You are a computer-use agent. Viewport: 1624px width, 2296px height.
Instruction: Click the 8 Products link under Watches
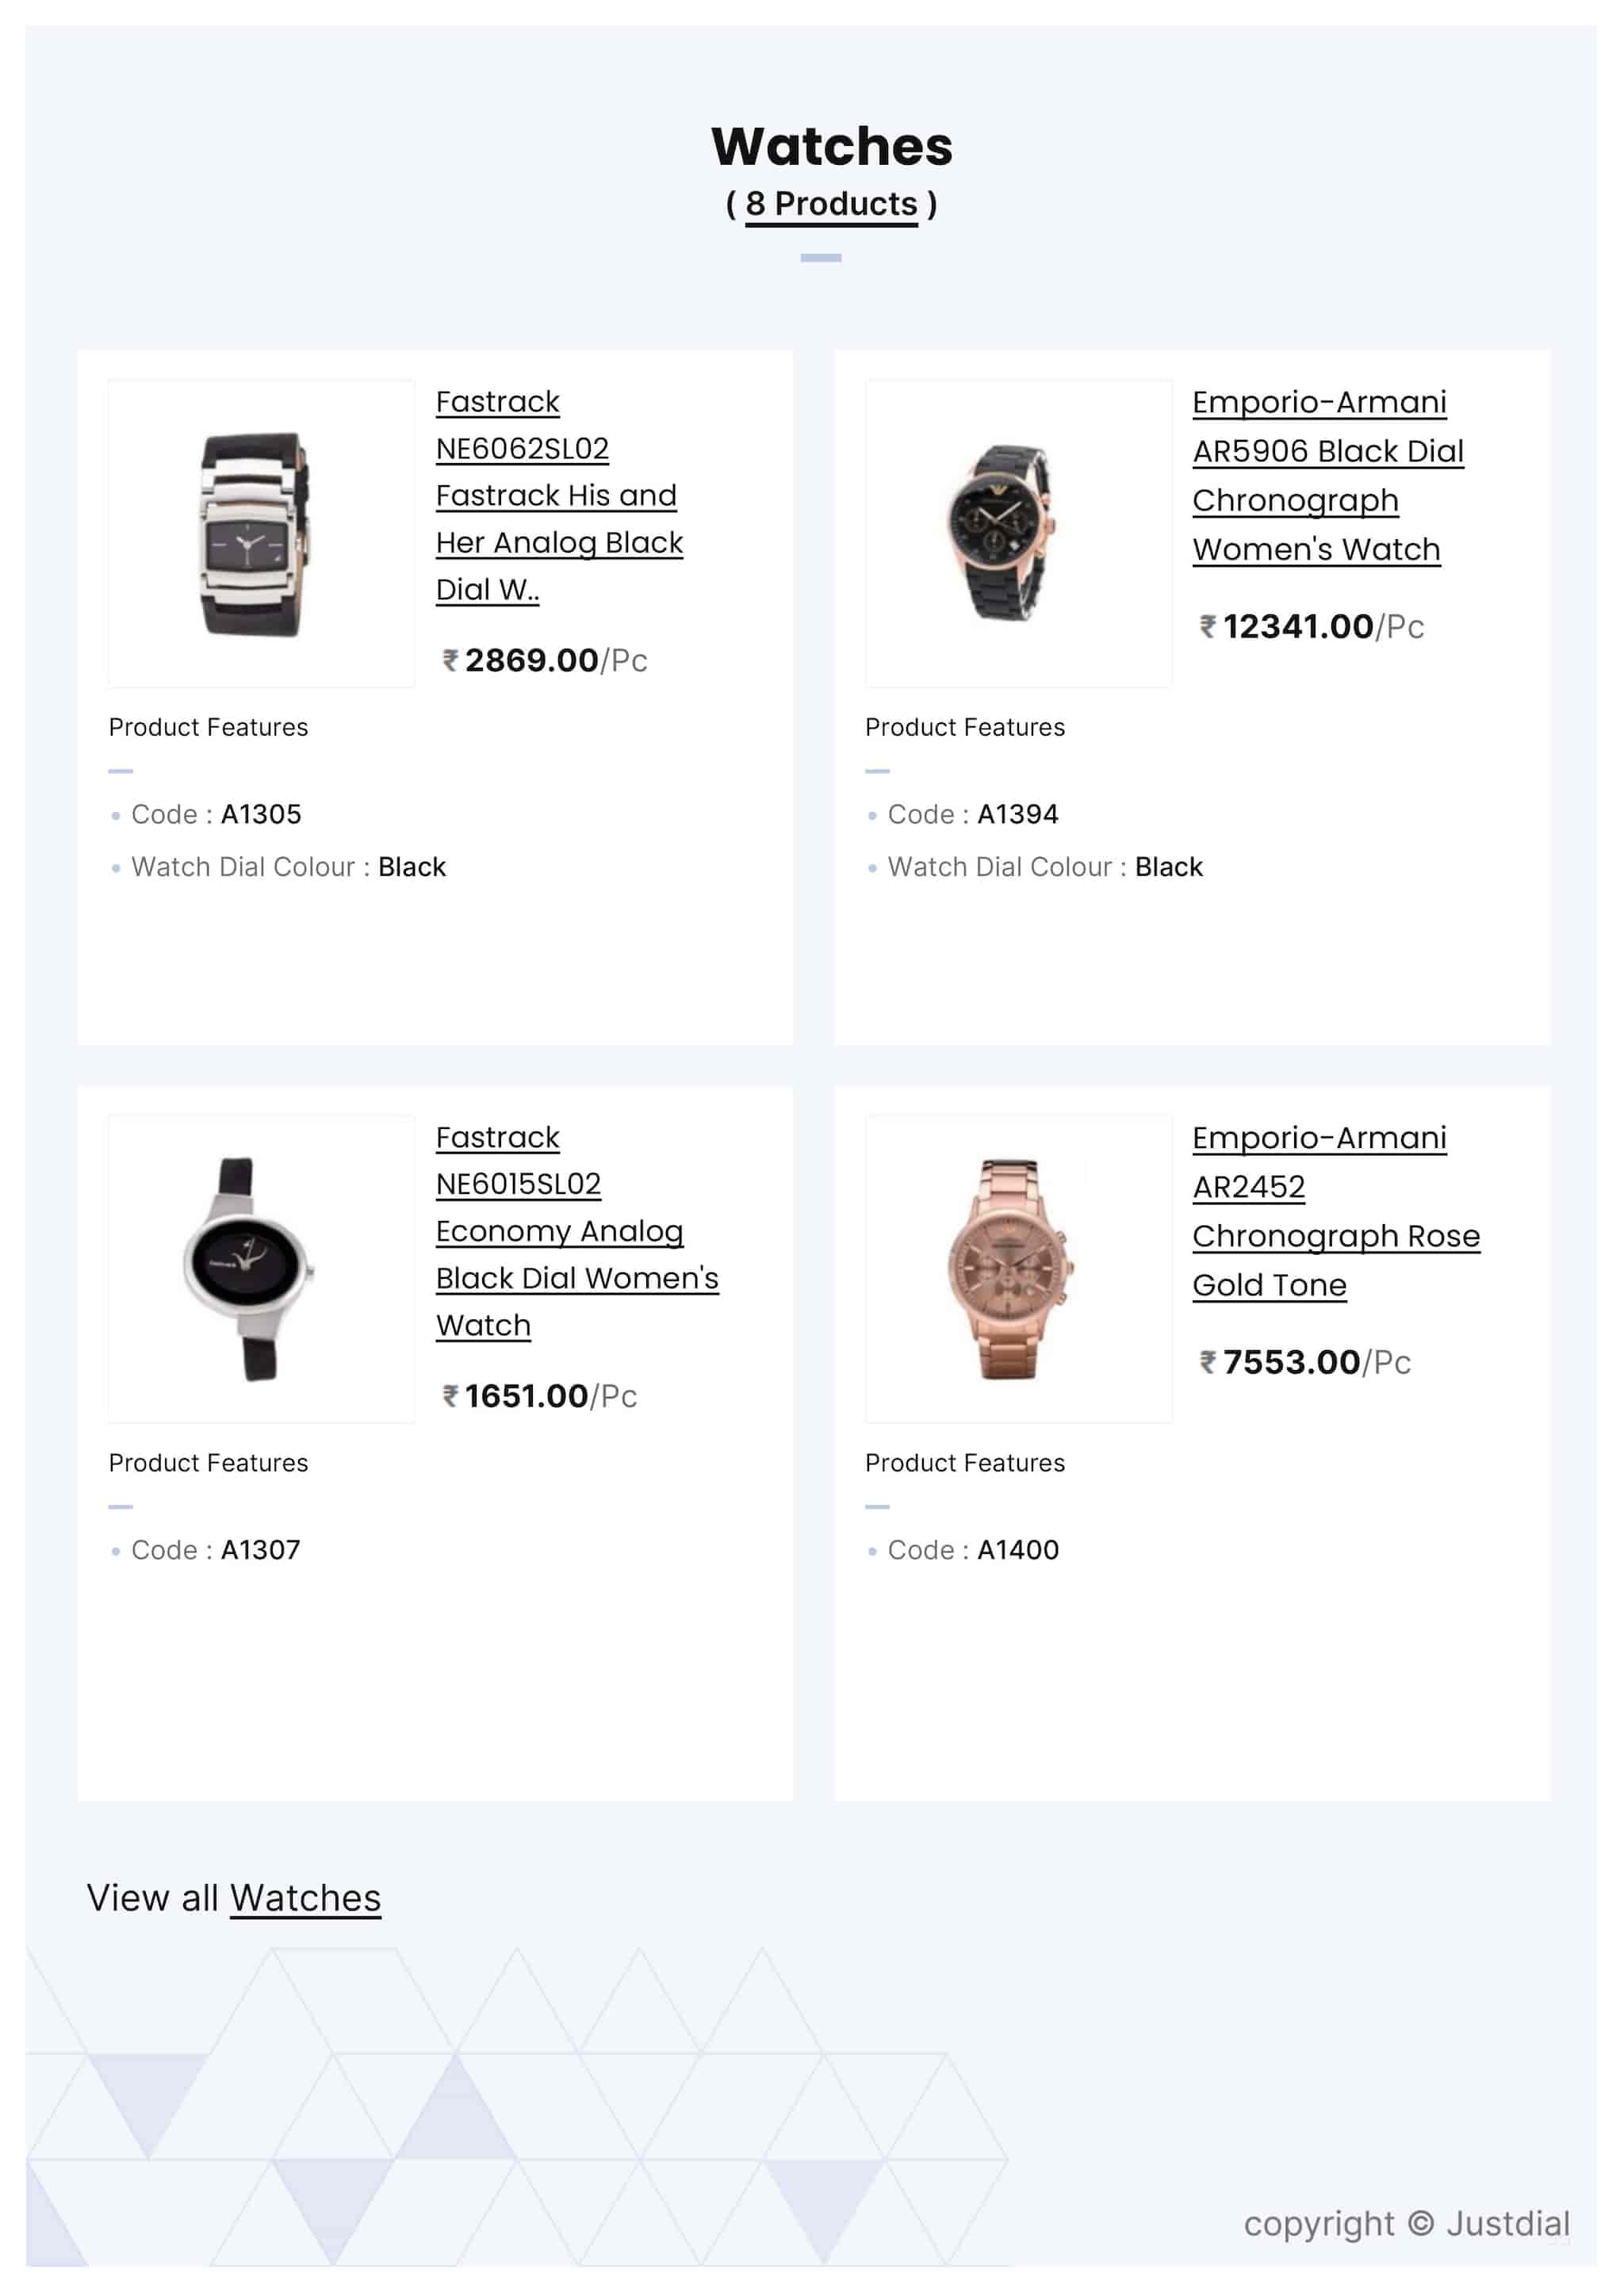click(x=830, y=204)
